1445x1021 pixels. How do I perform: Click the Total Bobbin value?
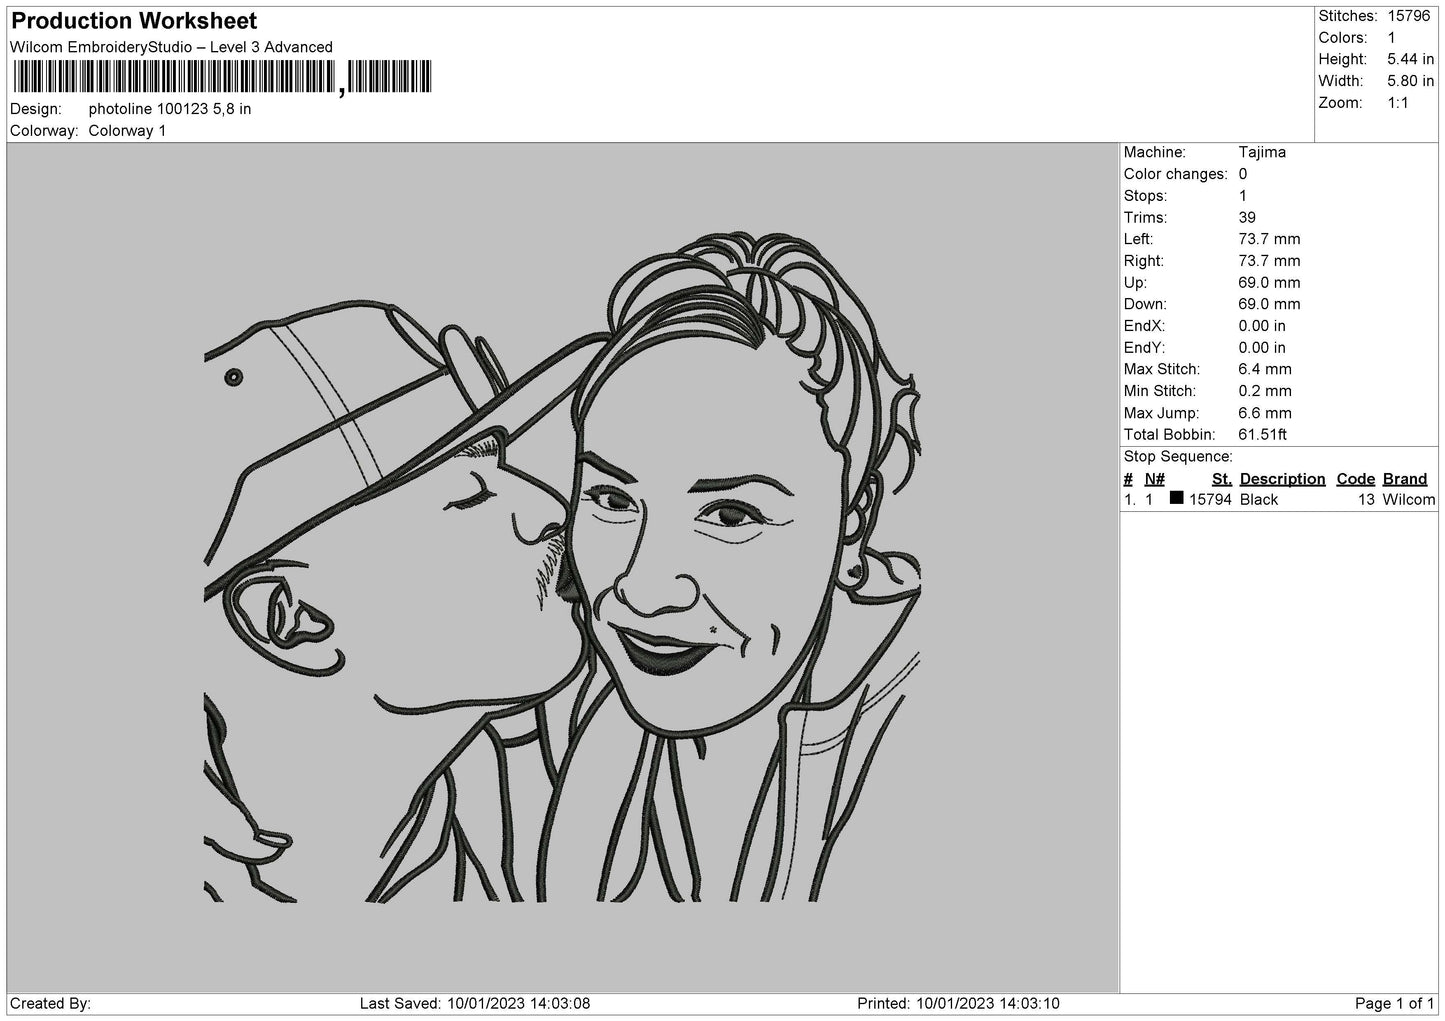[1262, 434]
